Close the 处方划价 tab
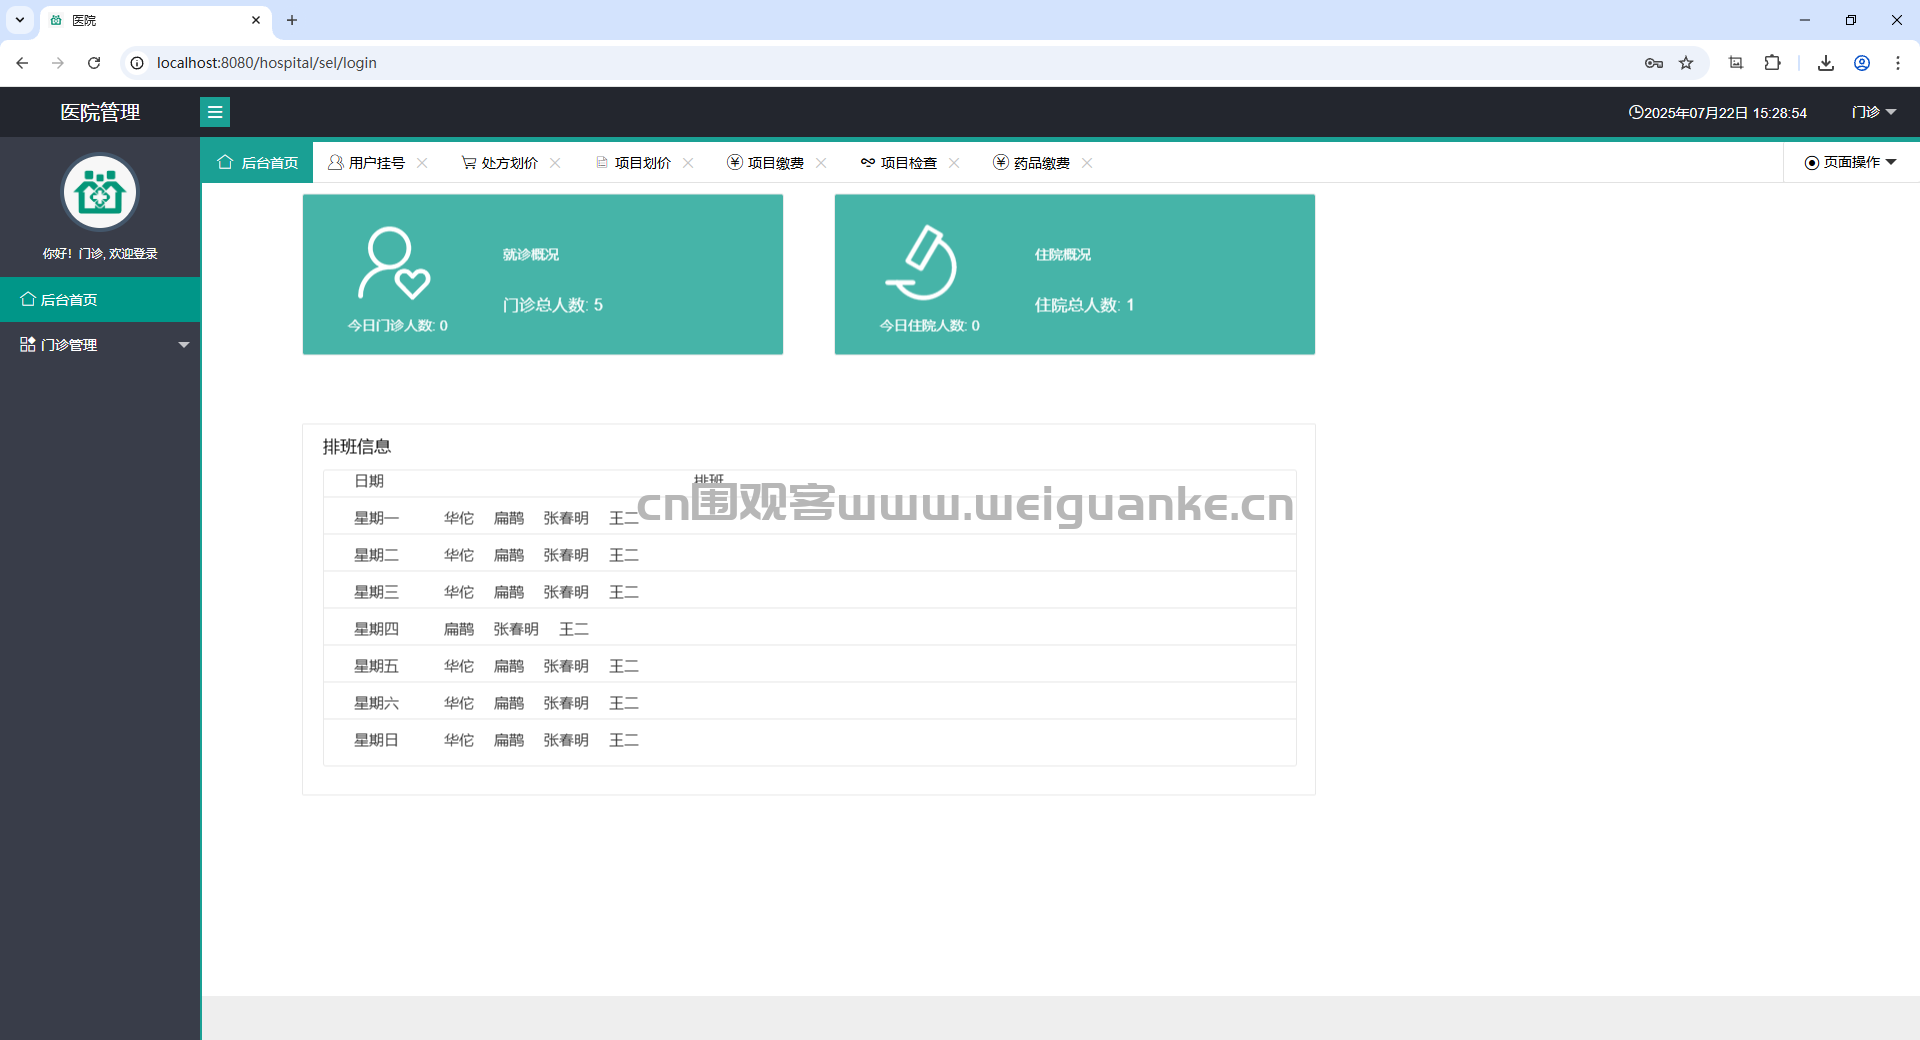 [555, 163]
